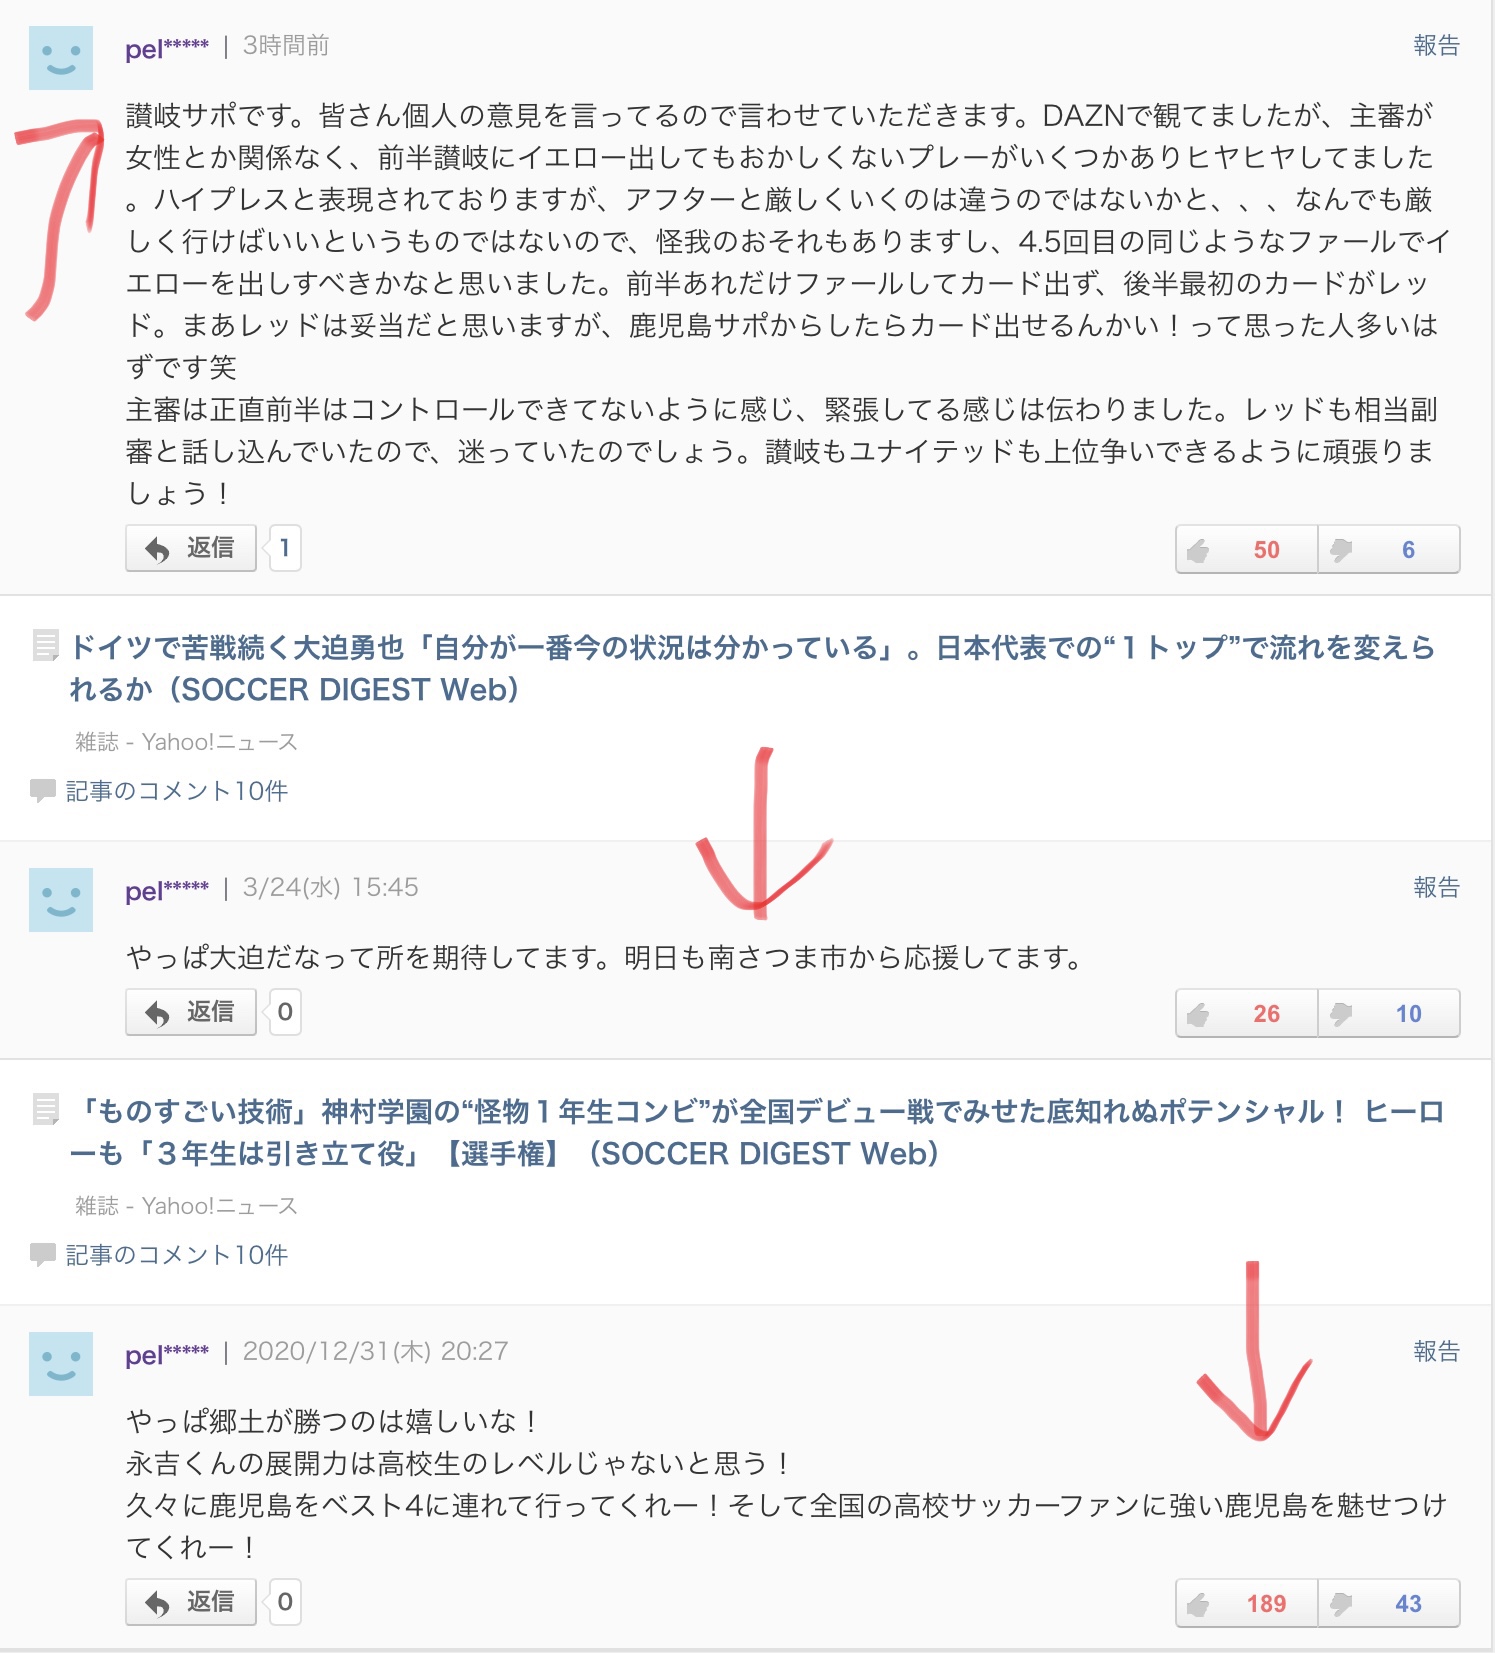The height and width of the screenshot is (1653, 1495).
Task: Click the avatar of the 3時間前 comment
Action: [x=61, y=58]
